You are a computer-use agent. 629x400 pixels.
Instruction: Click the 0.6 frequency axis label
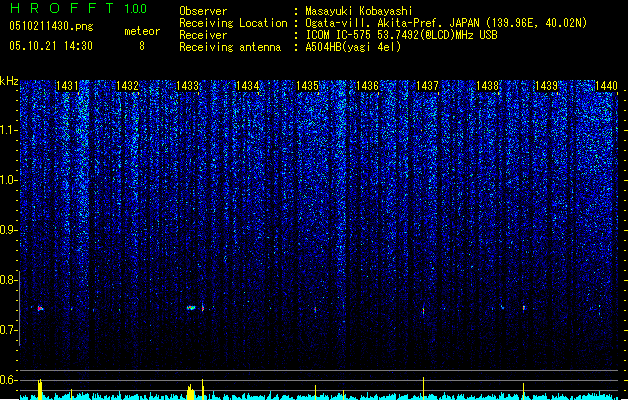click(x=8, y=380)
